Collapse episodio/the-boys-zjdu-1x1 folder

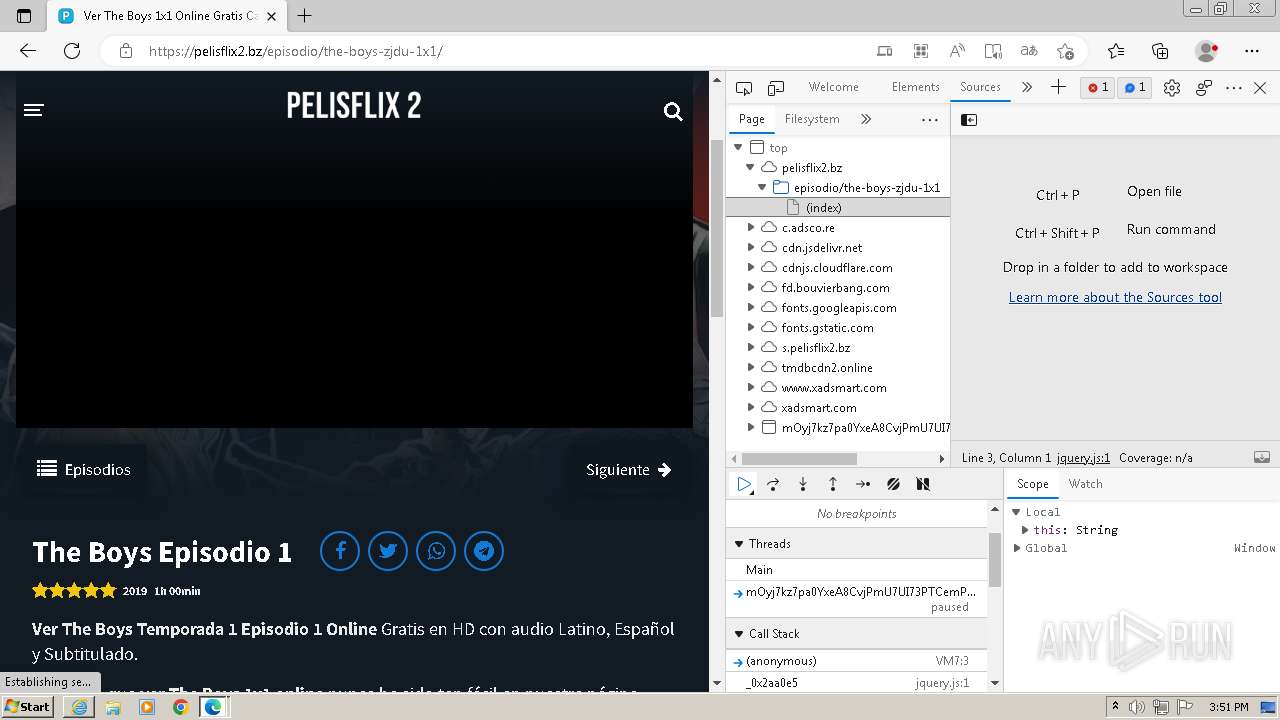762,187
